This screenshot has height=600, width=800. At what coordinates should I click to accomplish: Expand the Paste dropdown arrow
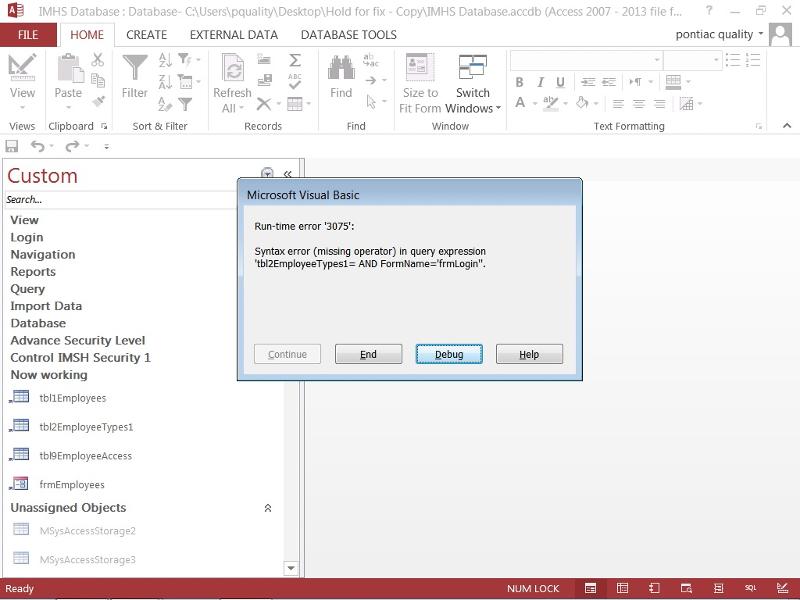click(68, 108)
